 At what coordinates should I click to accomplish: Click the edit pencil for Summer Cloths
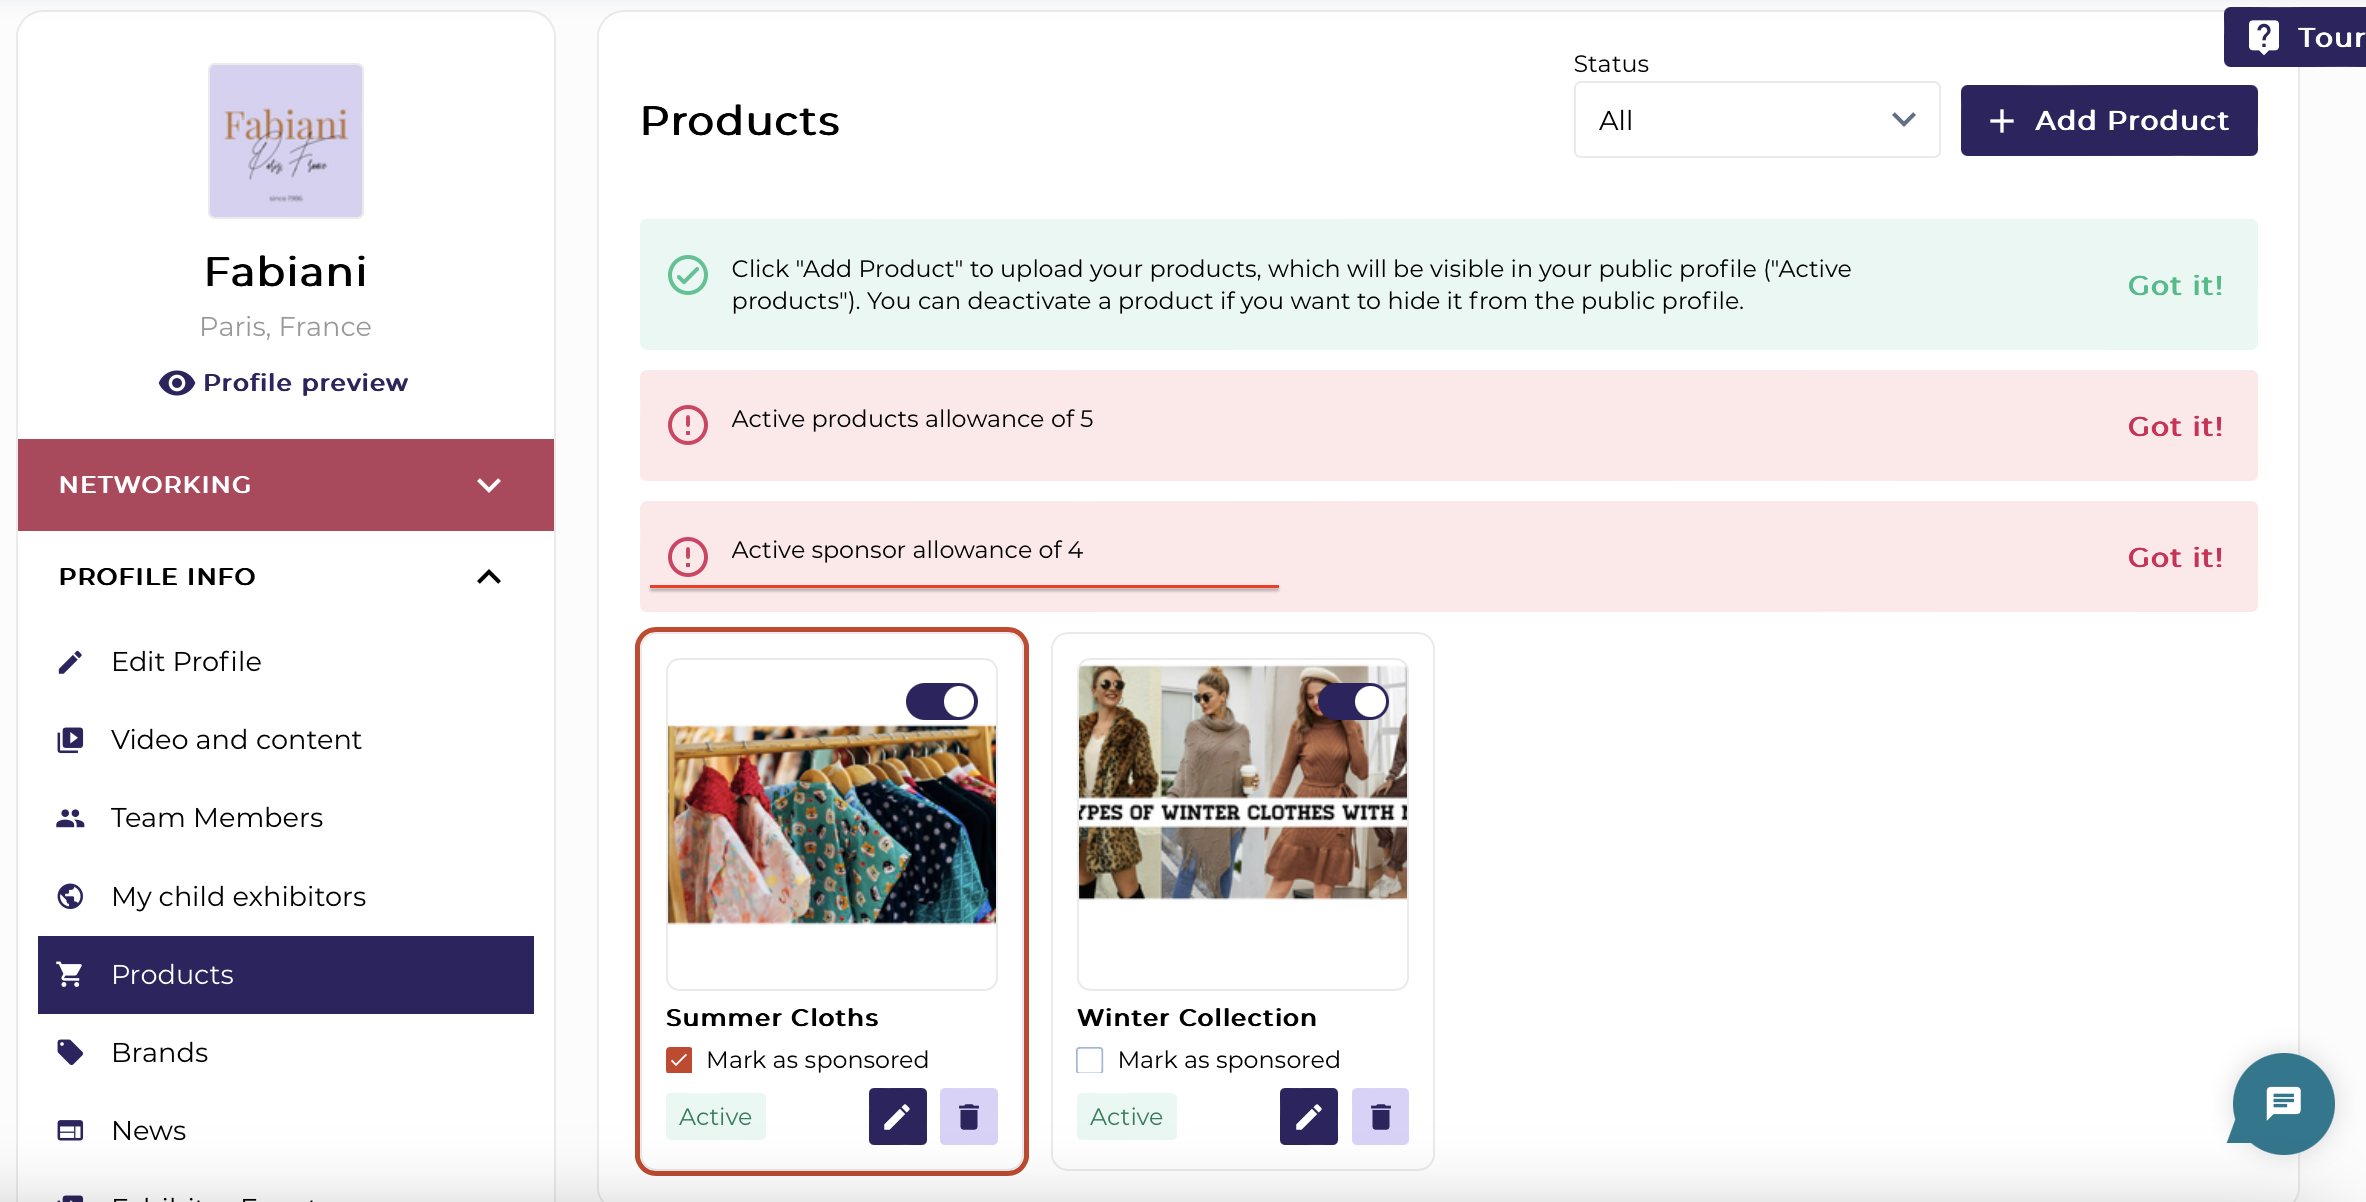(x=897, y=1116)
